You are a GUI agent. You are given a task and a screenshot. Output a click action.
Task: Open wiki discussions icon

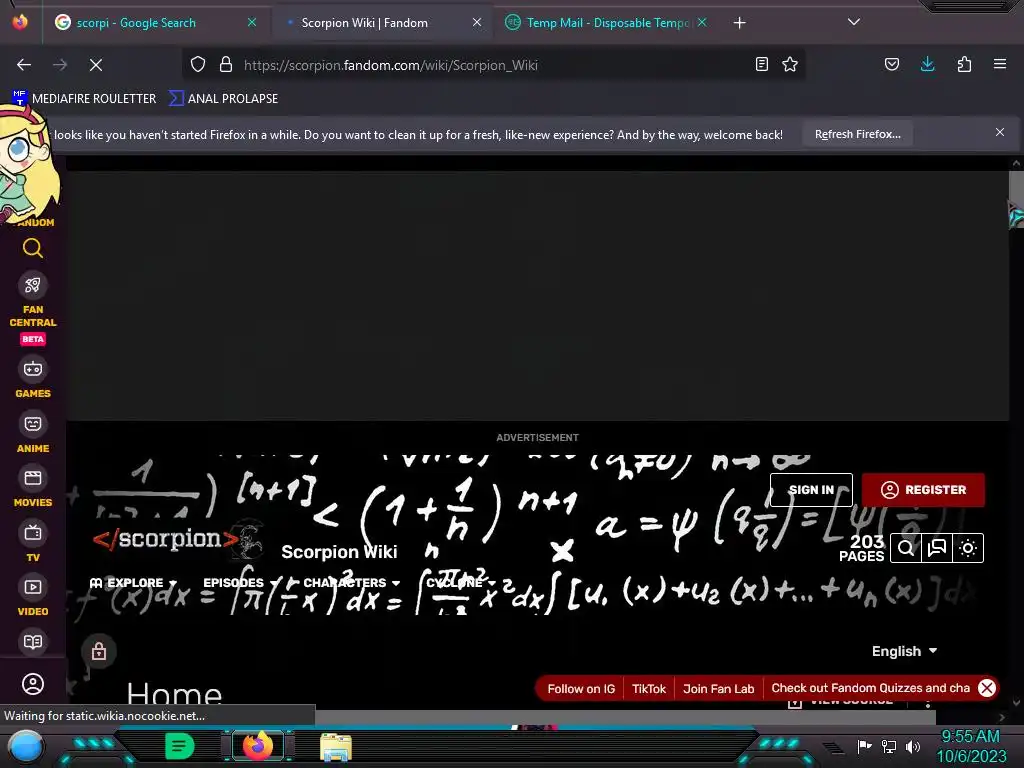pos(936,548)
